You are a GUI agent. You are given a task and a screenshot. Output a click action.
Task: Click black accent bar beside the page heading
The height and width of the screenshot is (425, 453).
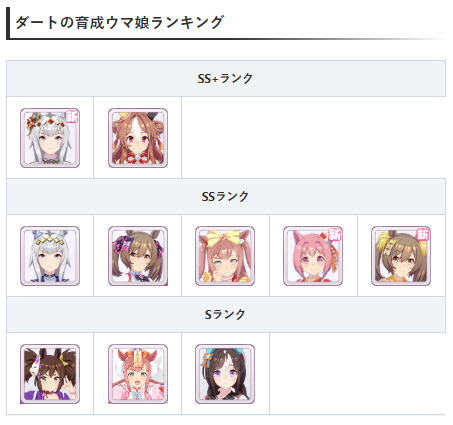click(8, 23)
